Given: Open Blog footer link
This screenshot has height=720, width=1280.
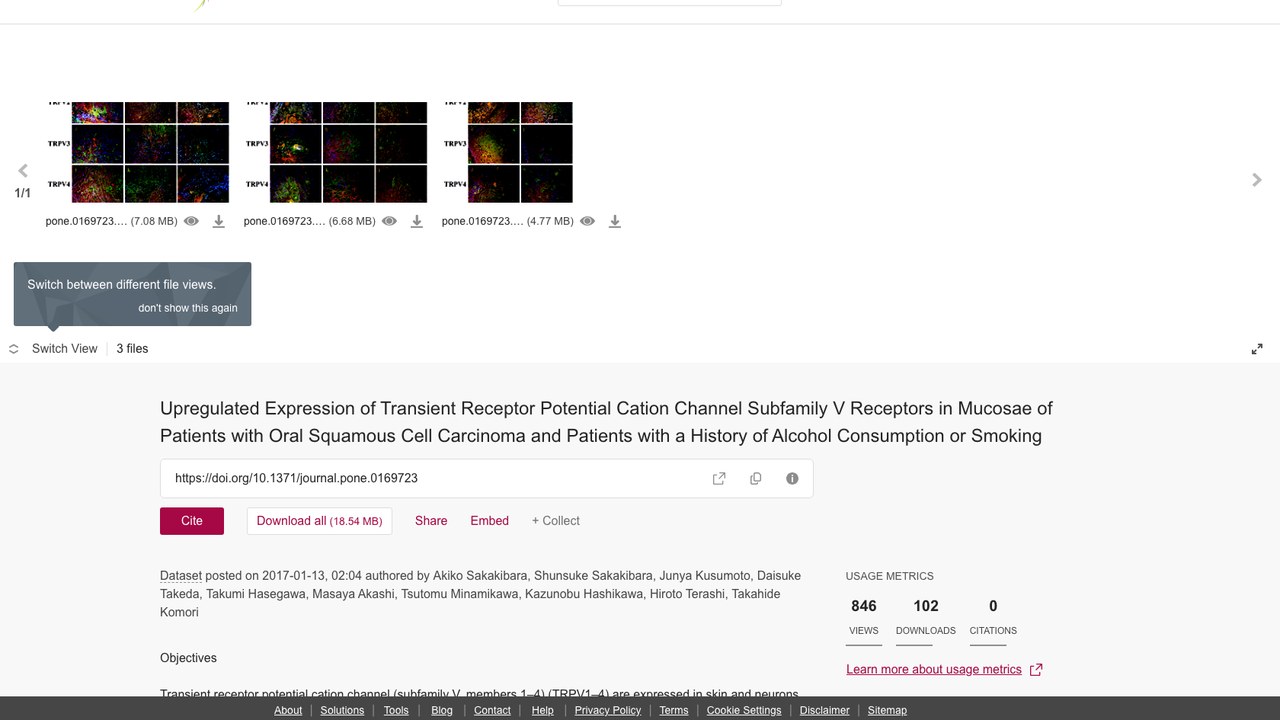Looking at the screenshot, I should pyautogui.click(x=442, y=710).
